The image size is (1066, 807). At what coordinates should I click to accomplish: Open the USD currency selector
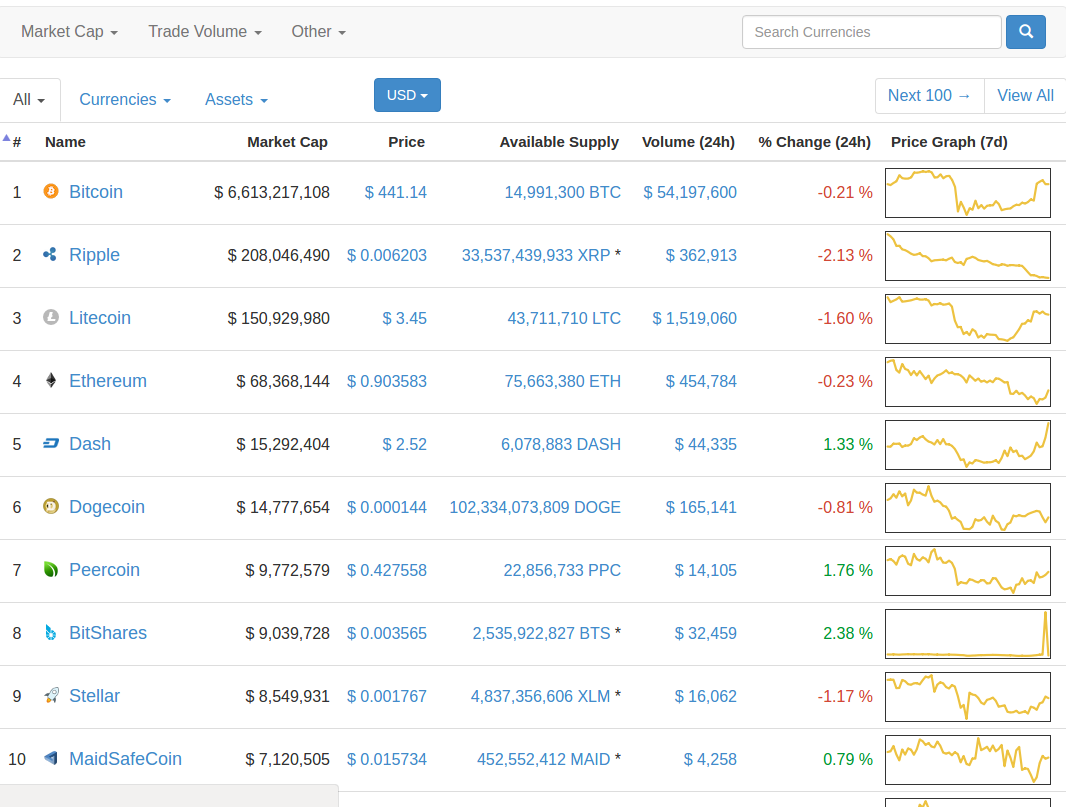click(x=407, y=95)
